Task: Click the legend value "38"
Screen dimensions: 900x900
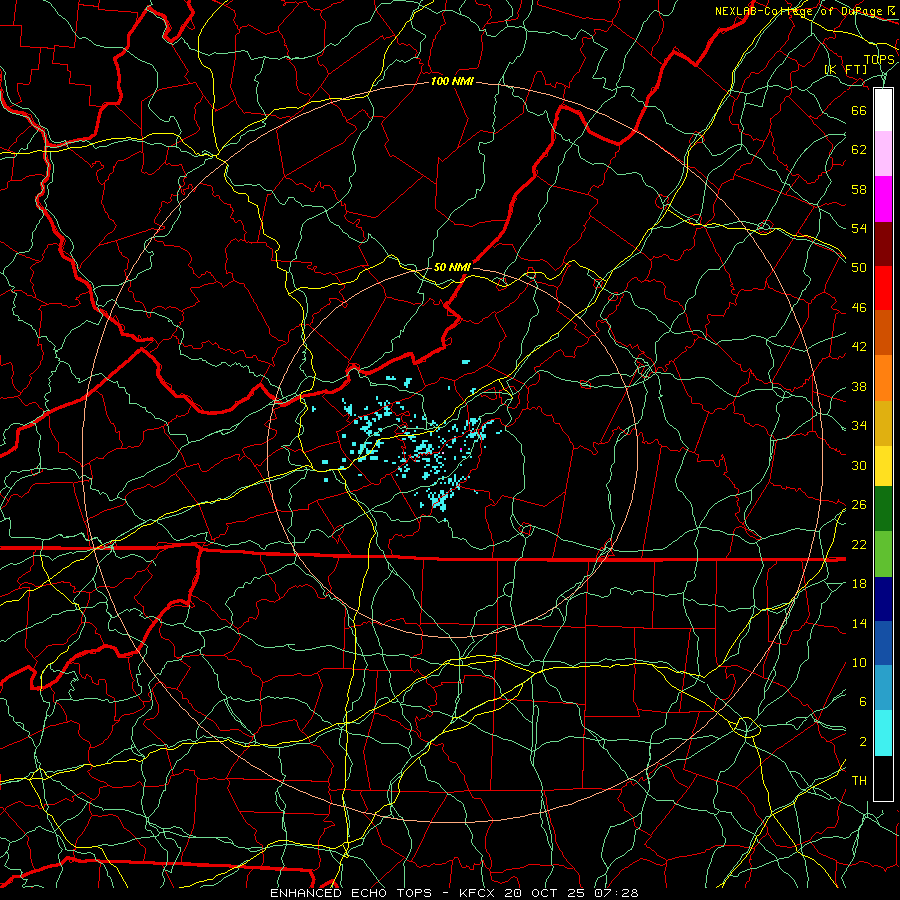Action: 859,387
